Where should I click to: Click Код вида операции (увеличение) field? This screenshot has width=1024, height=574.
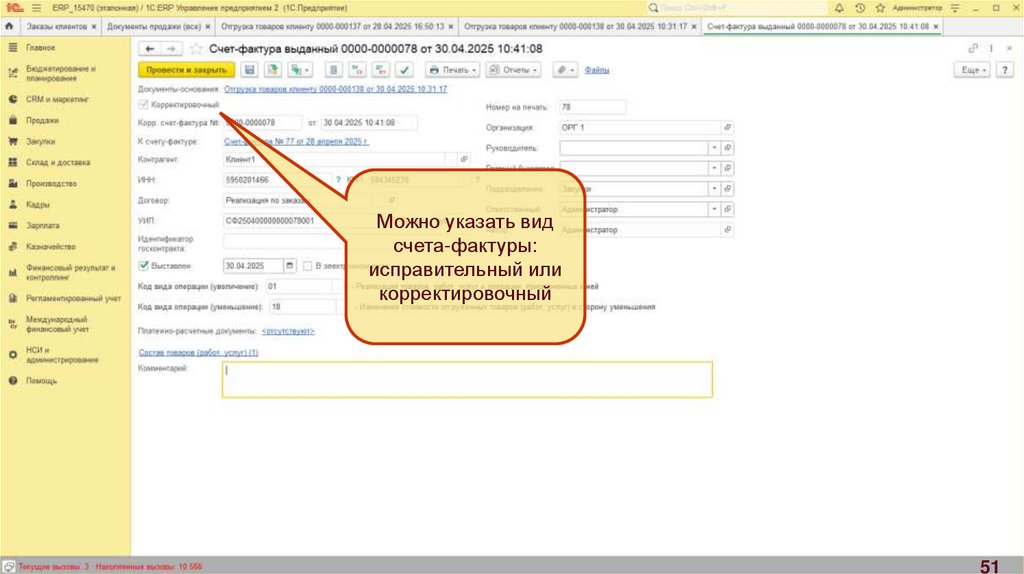(300, 287)
